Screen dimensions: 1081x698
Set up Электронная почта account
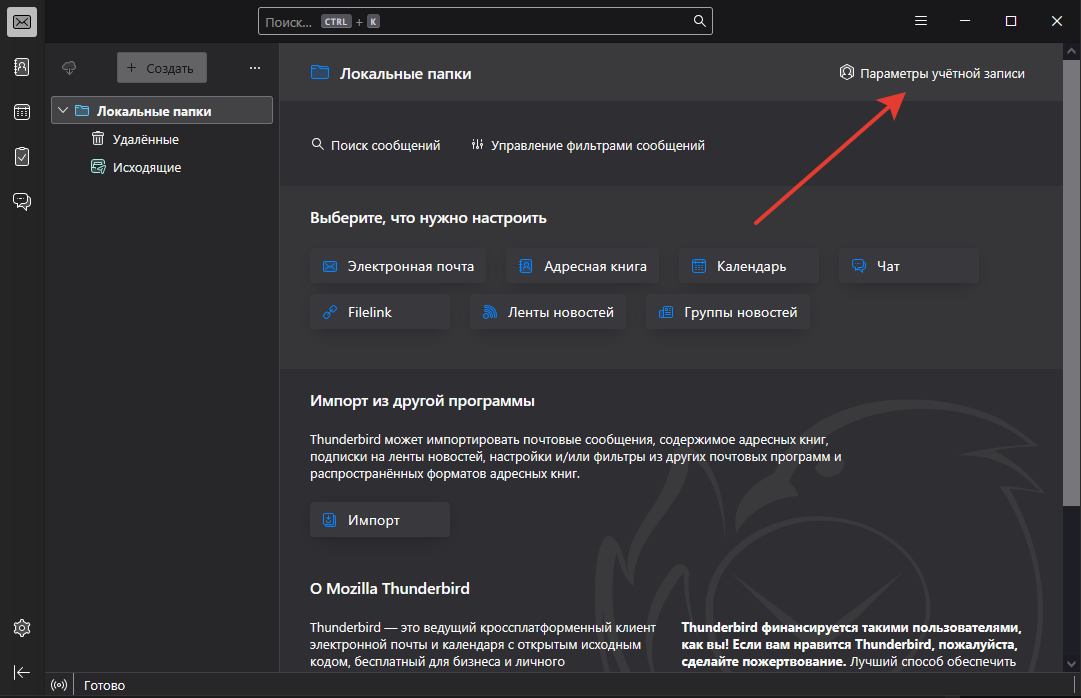398,266
